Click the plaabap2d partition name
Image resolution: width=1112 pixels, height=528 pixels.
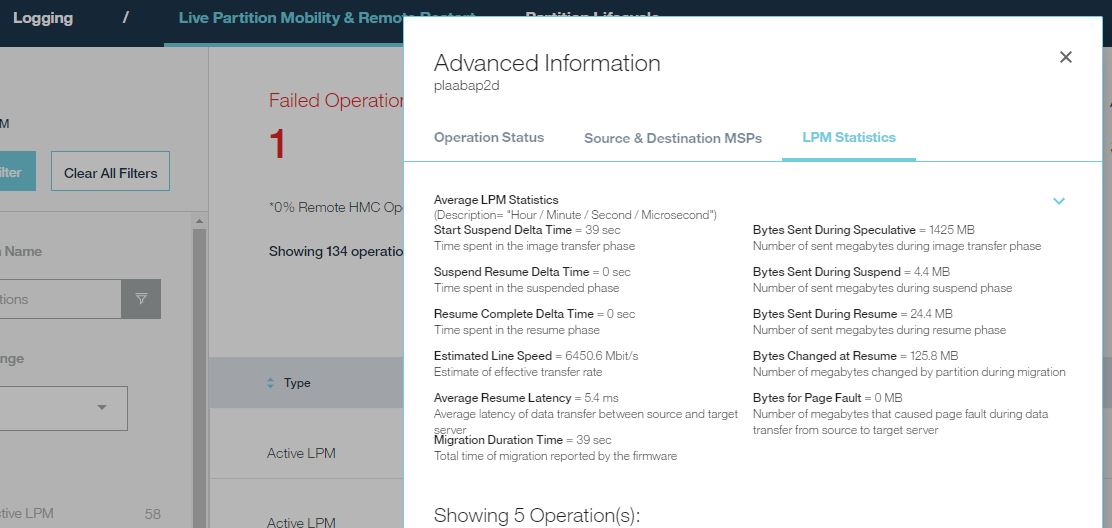coord(467,86)
